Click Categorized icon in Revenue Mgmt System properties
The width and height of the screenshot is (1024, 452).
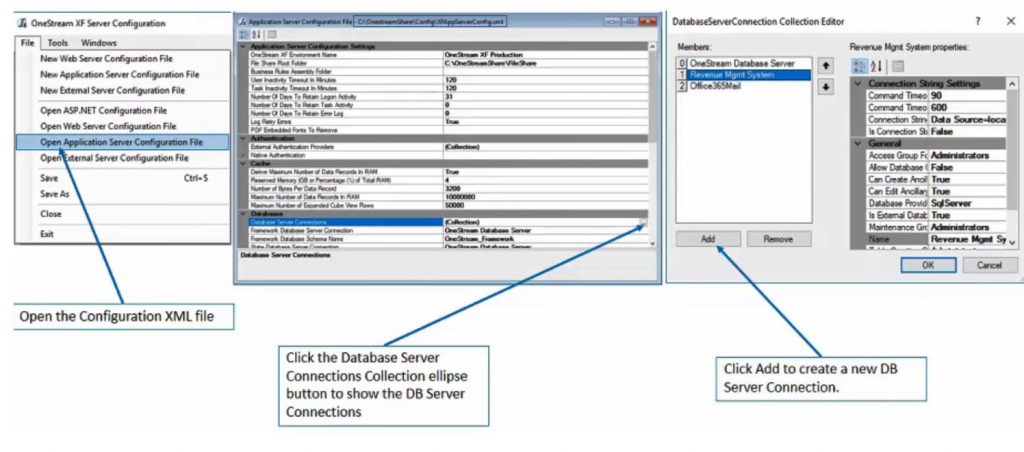tap(859, 66)
